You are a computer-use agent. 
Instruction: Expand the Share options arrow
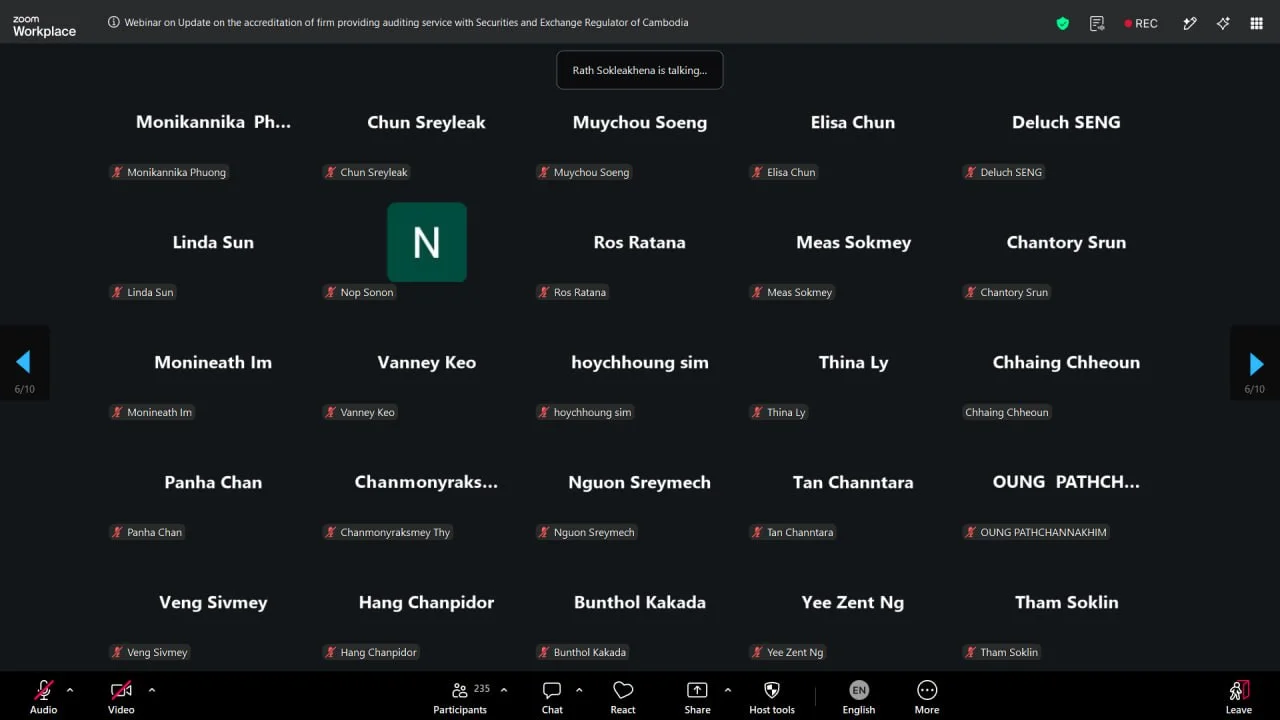[x=727, y=690]
